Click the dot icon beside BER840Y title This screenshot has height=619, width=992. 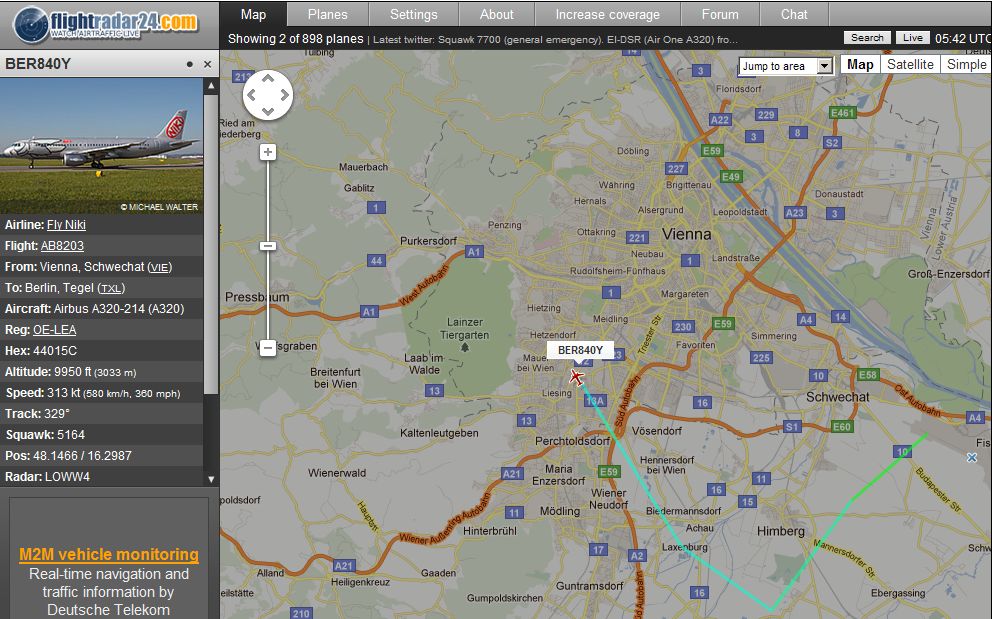190,64
